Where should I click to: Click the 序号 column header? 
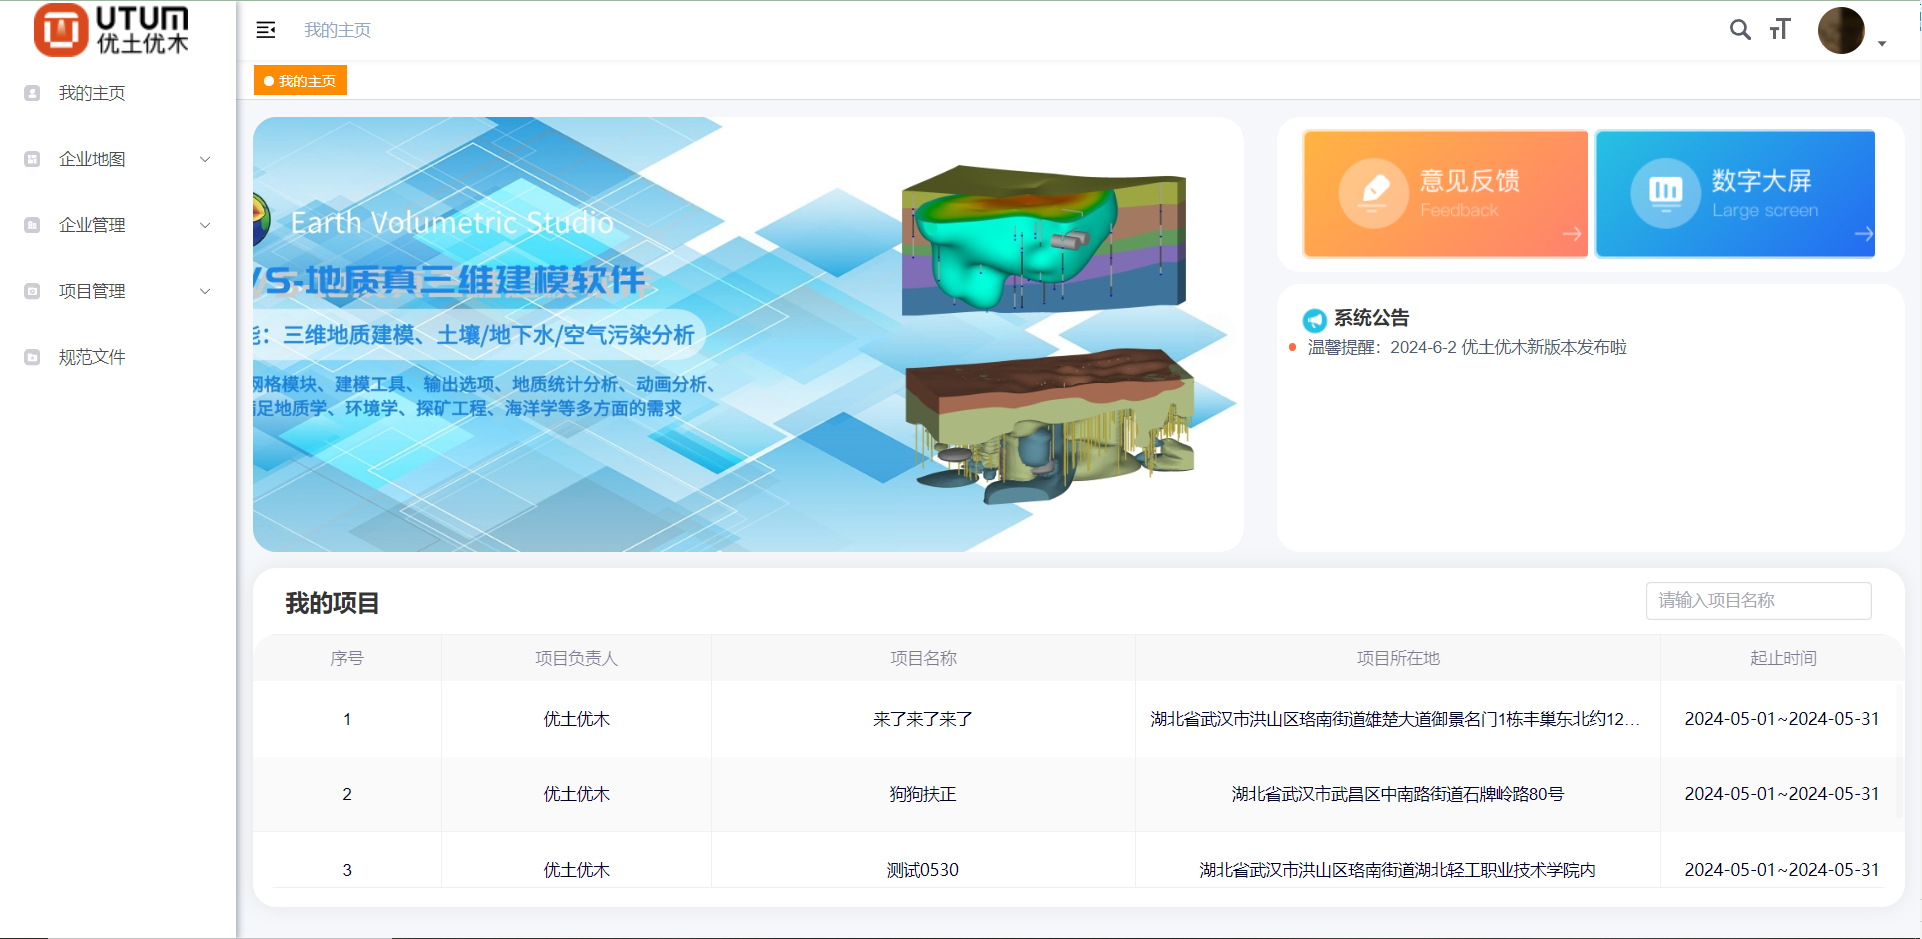tap(347, 658)
